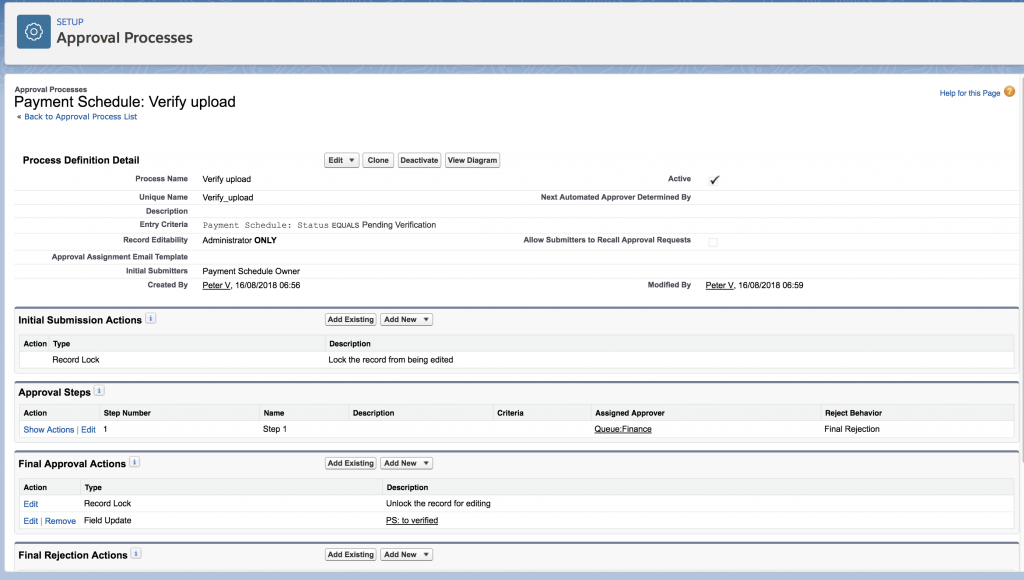Click the info icon beside Final Approval Actions
This screenshot has width=1024, height=580.
pyautogui.click(x=135, y=463)
